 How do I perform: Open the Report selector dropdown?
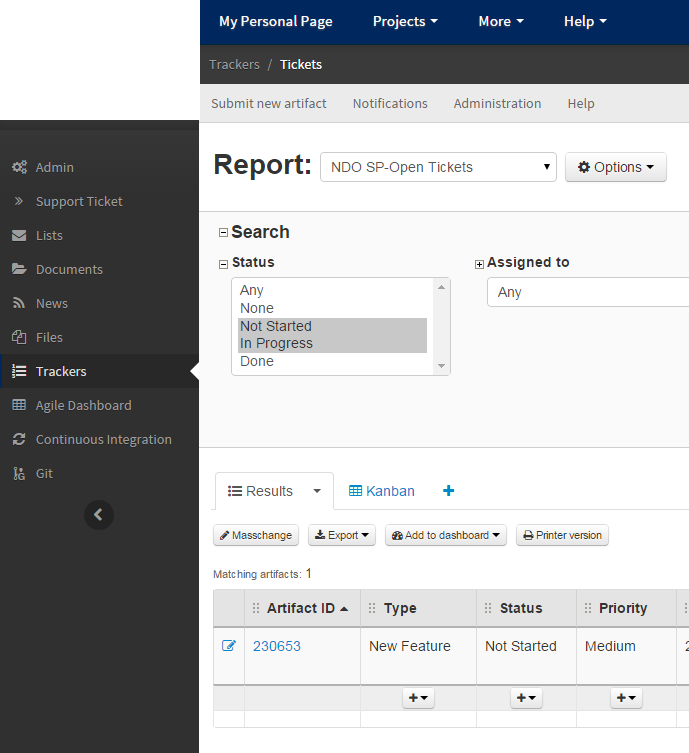[x=438, y=167]
